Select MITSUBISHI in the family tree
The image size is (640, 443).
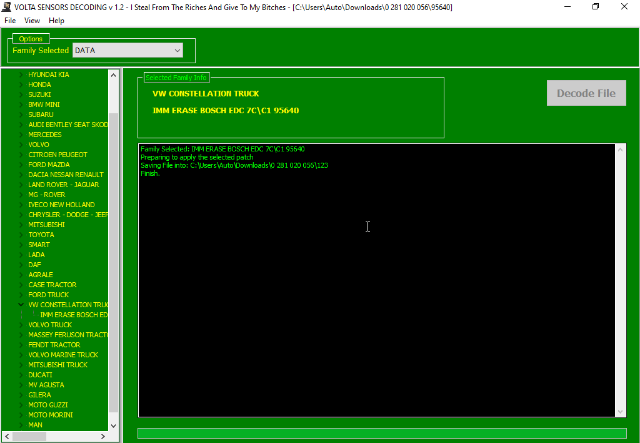(x=47, y=225)
